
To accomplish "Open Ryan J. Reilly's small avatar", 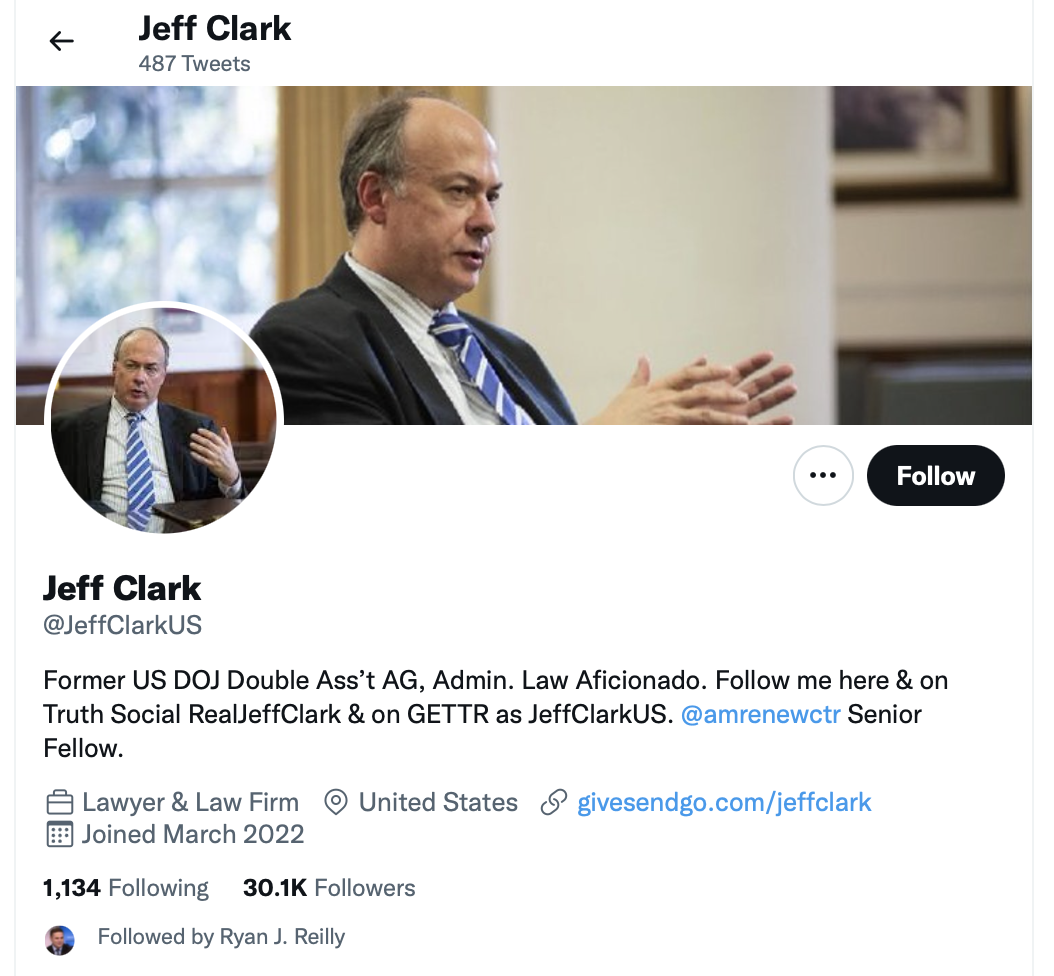I will pyautogui.click(x=60, y=939).
